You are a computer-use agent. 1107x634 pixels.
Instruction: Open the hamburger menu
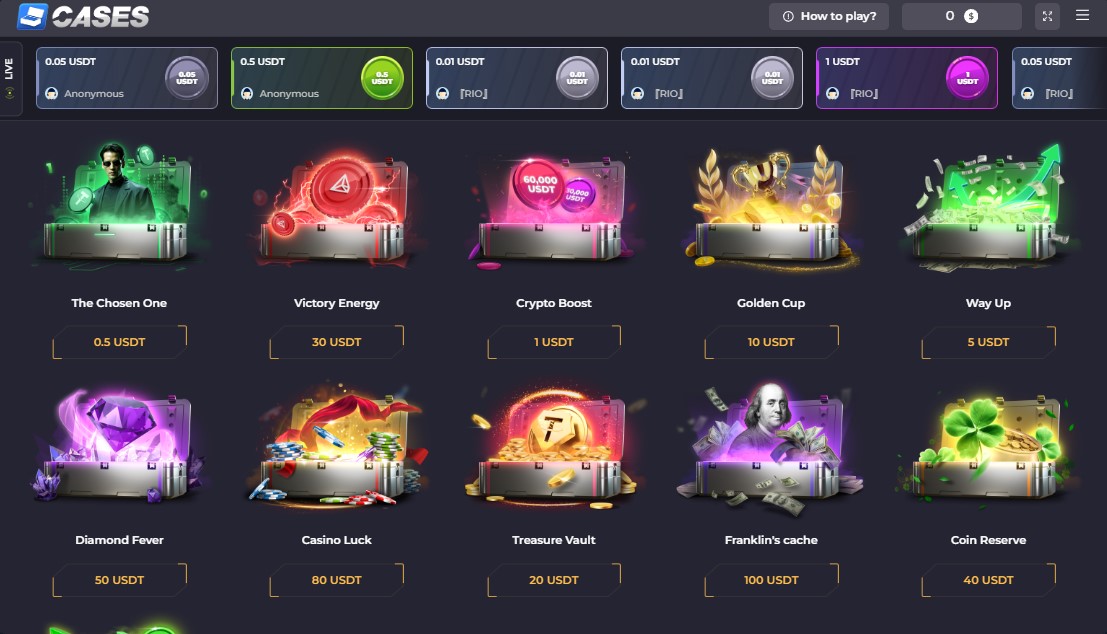[1082, 16]
